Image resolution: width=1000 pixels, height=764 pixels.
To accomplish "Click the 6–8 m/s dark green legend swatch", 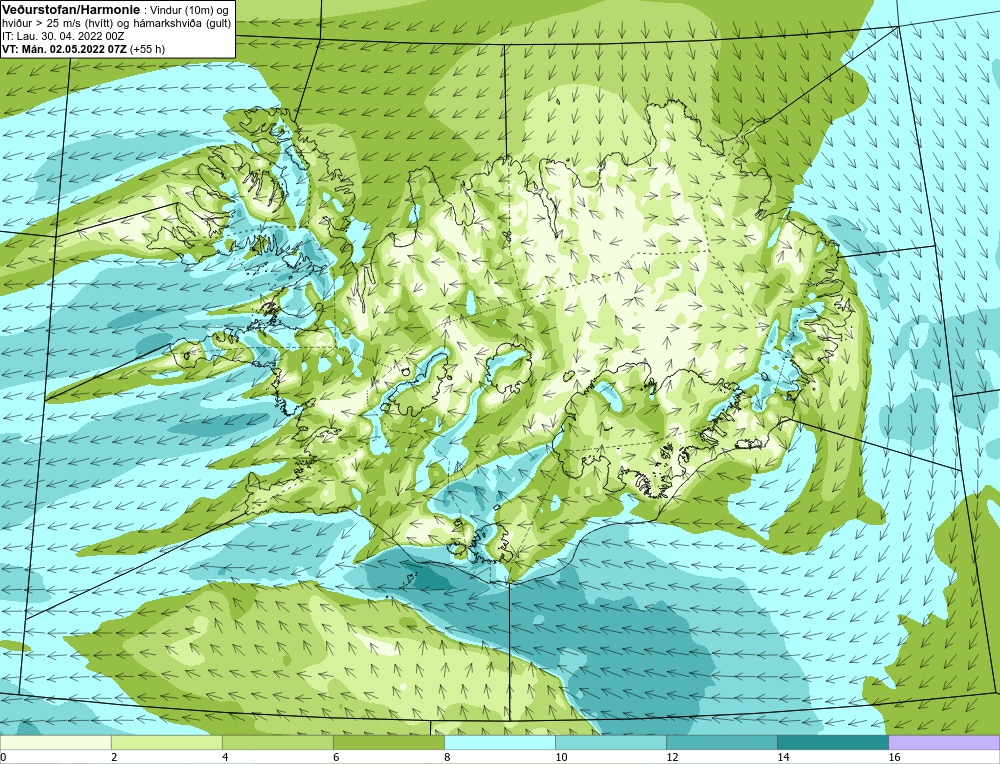I will point(388,742).
